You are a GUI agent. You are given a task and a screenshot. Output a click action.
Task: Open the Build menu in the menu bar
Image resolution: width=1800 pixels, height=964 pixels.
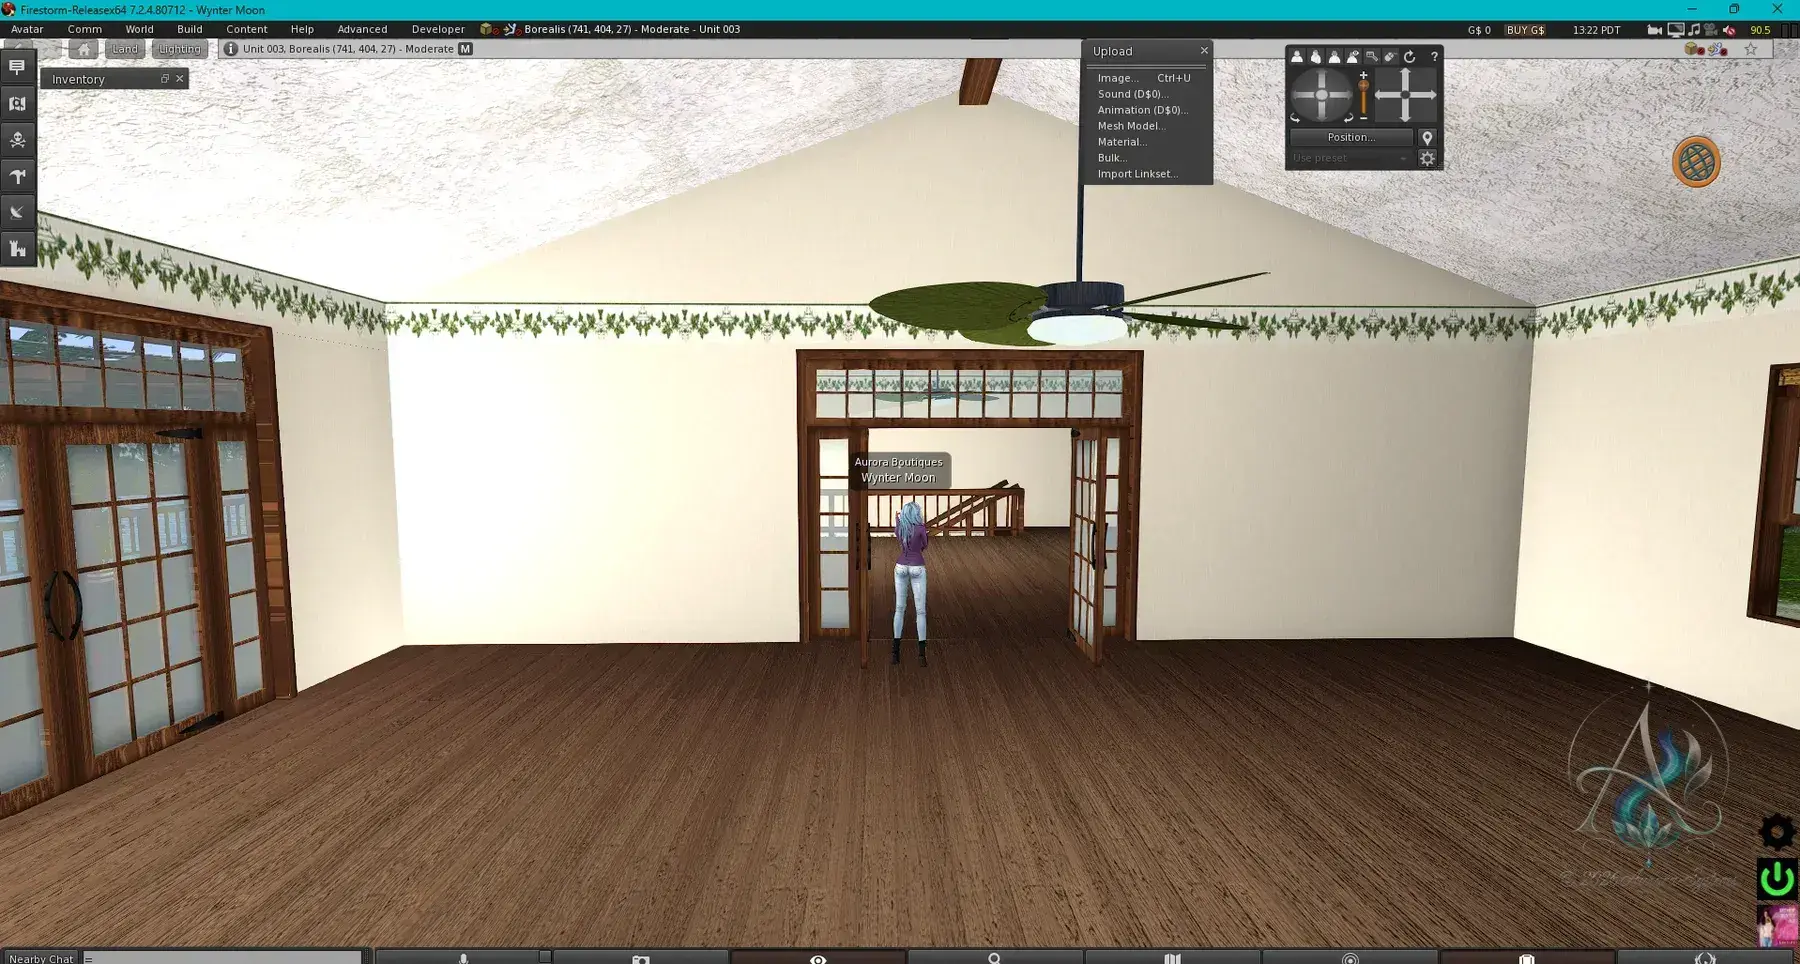click(189, 29)
